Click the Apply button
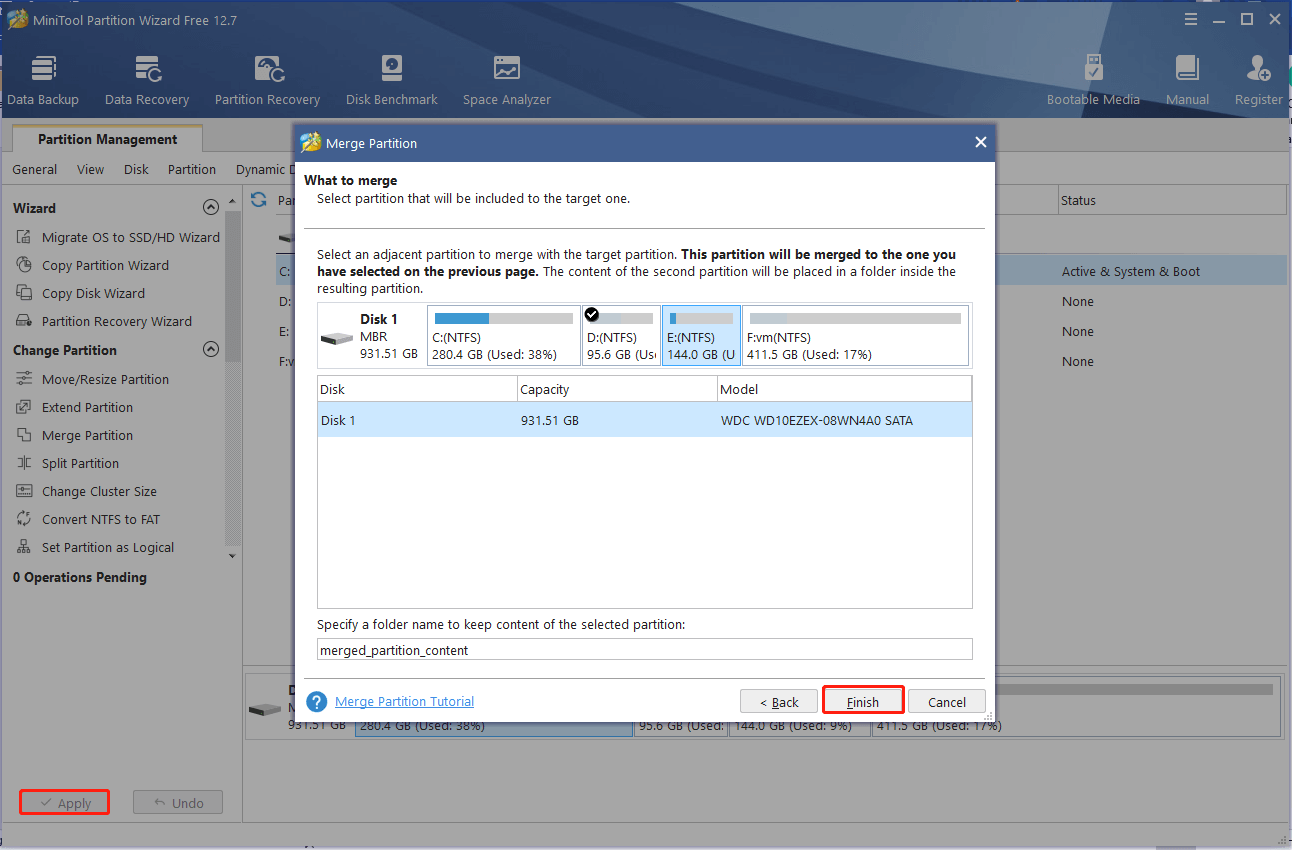This screenshot has height=850, width=1292. [x=65, y=802]
